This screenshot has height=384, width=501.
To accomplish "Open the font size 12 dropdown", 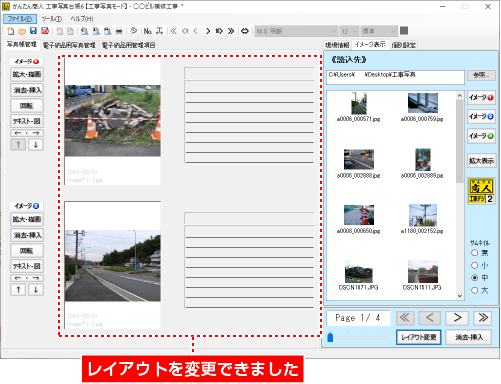I will [x=349, y=31].
